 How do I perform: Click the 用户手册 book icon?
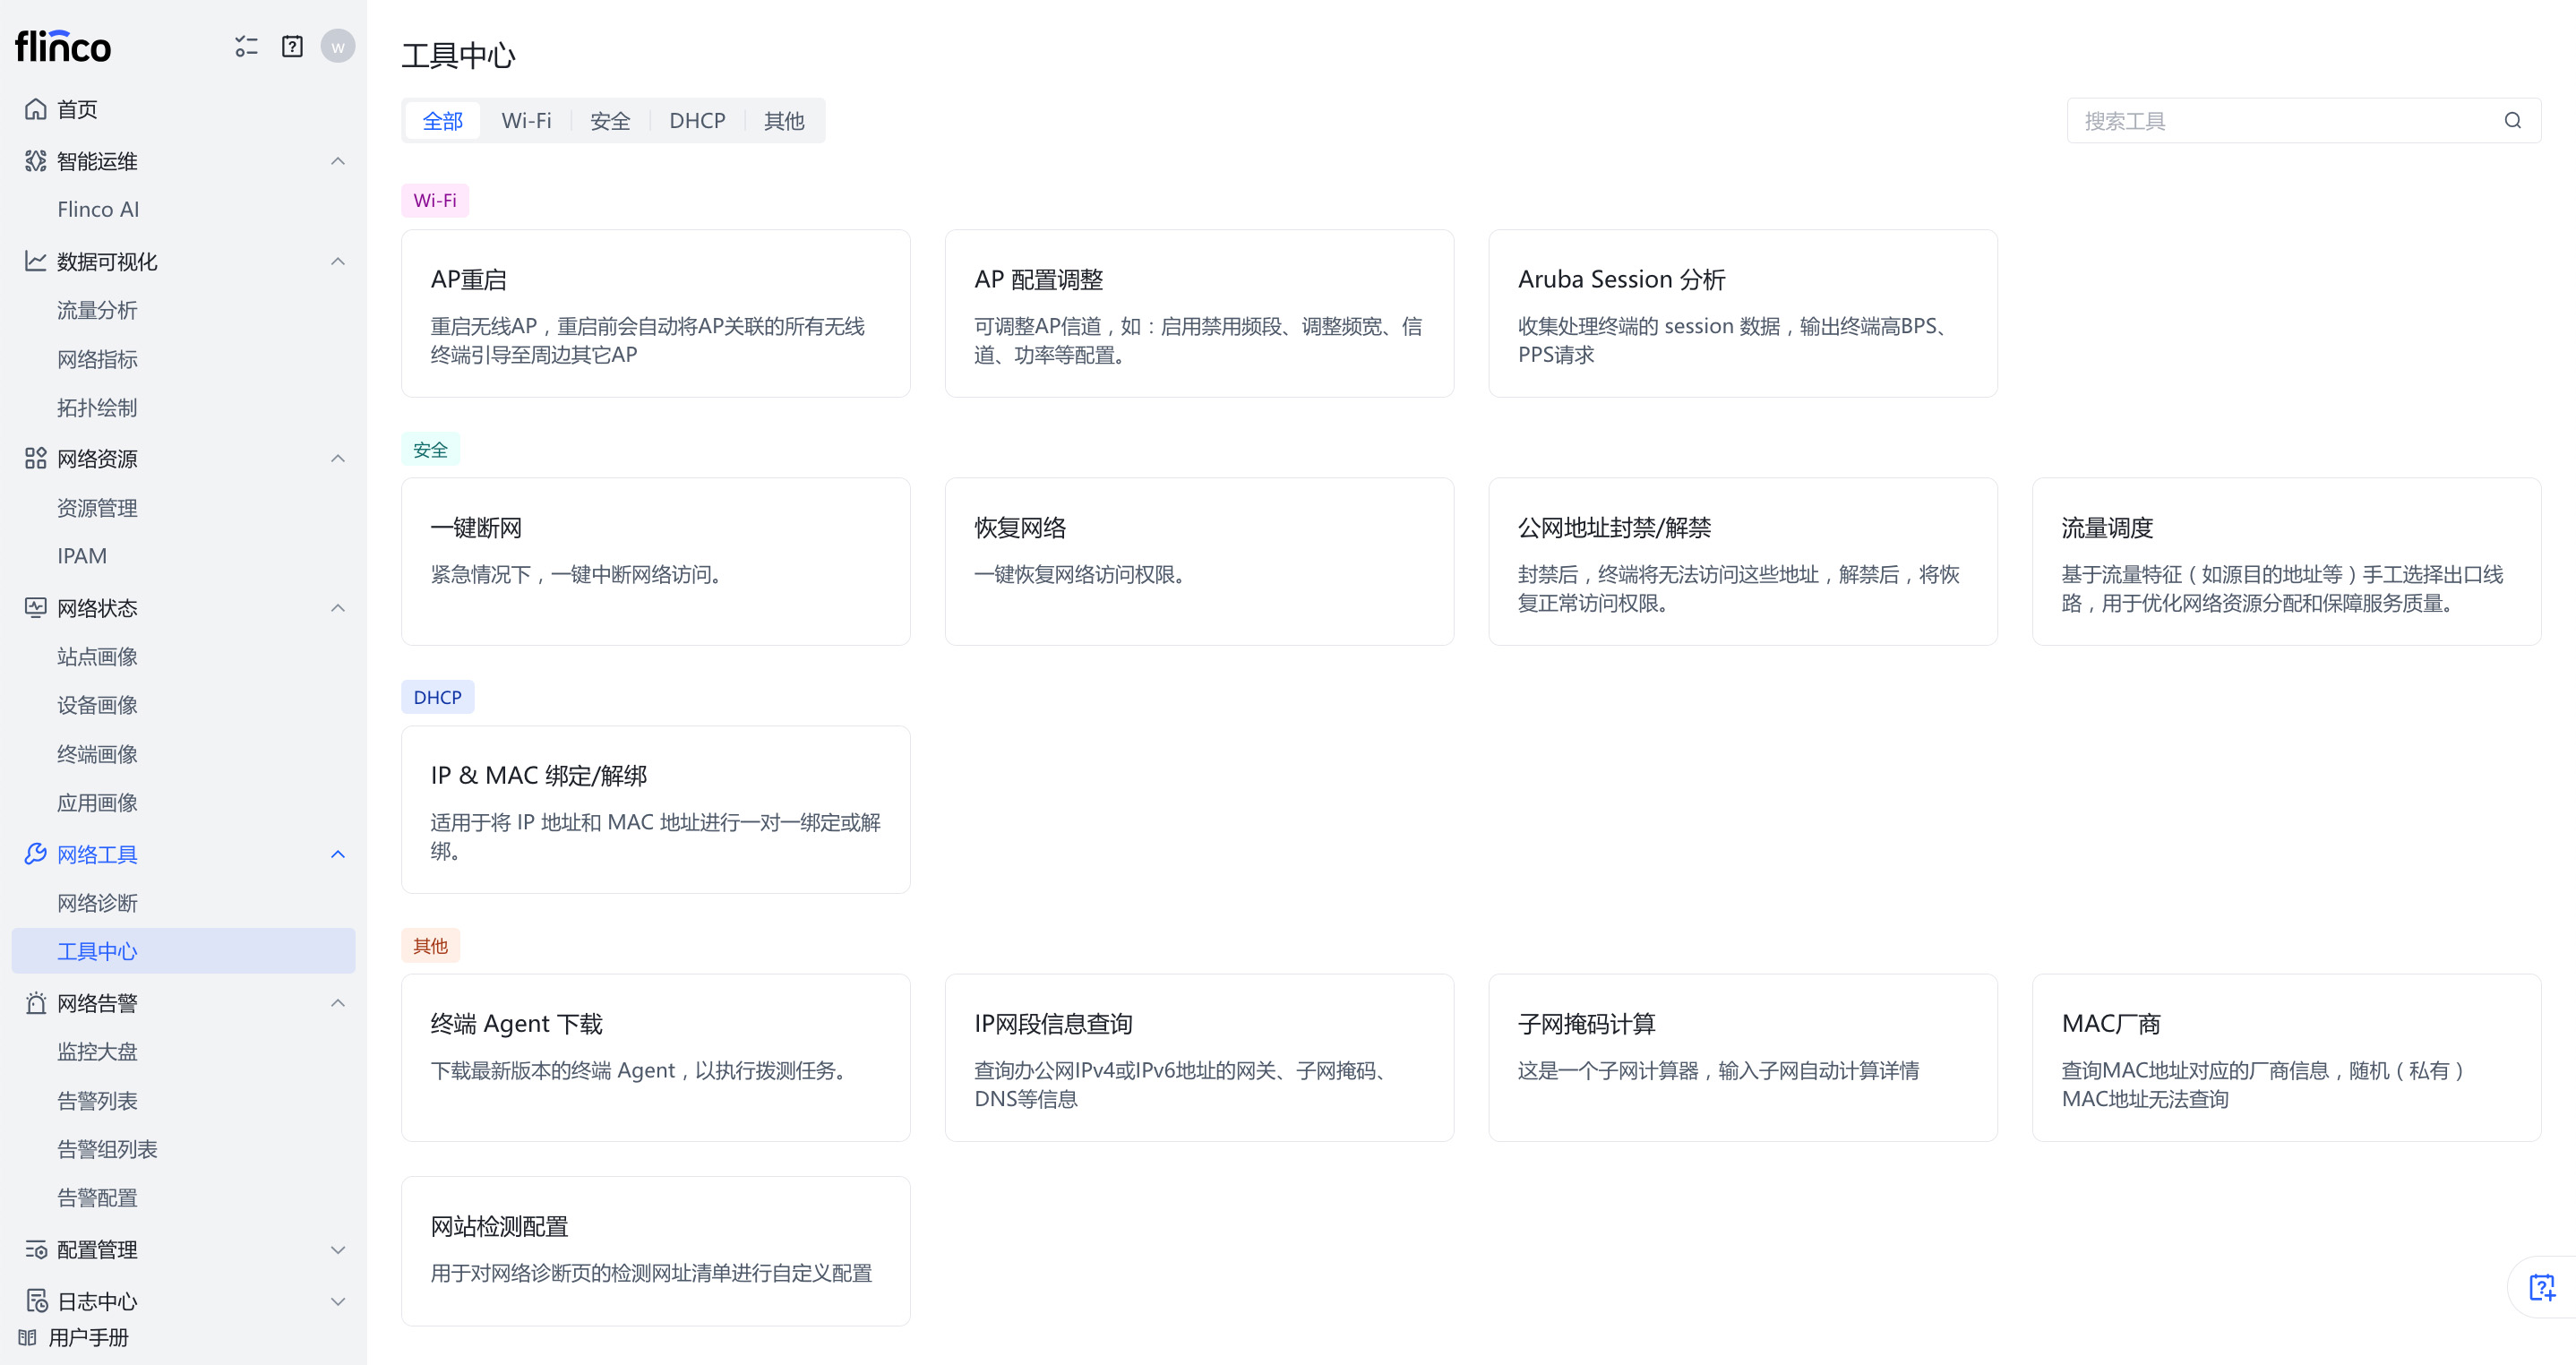(27, 1337)
